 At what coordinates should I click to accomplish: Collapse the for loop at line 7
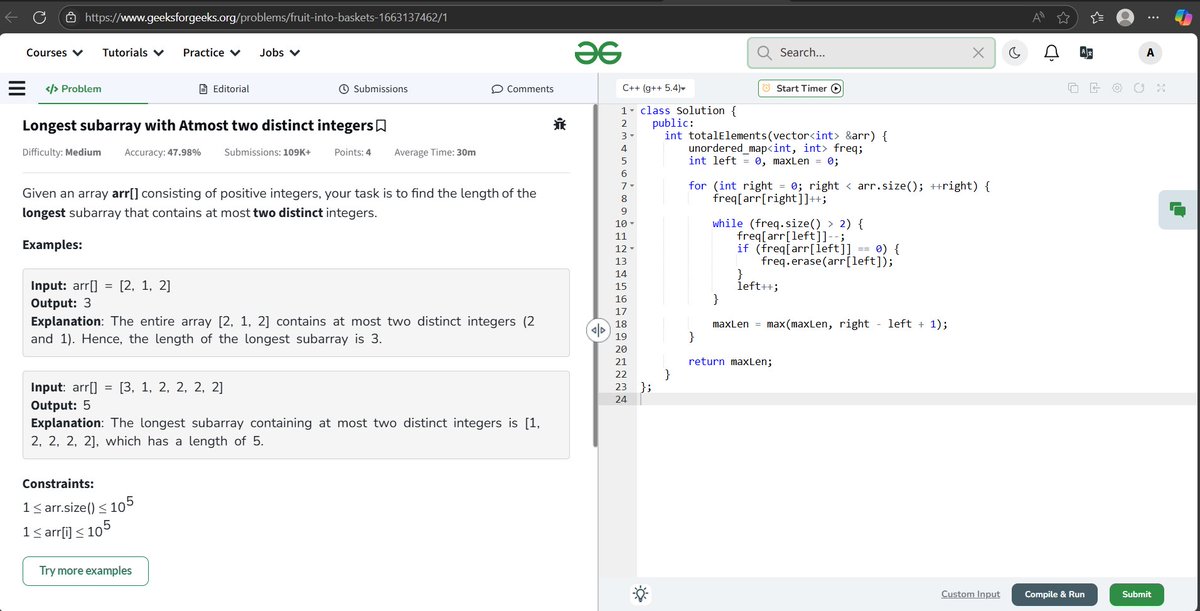(x=632, y=186)
